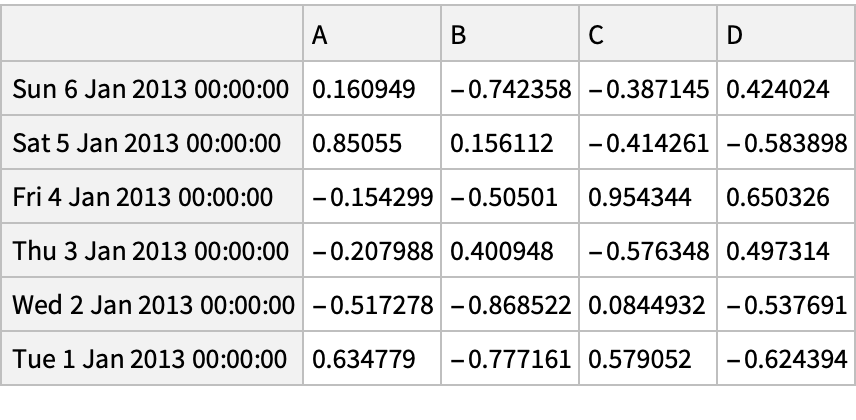Click the cell showing 0.0844932

650,304
